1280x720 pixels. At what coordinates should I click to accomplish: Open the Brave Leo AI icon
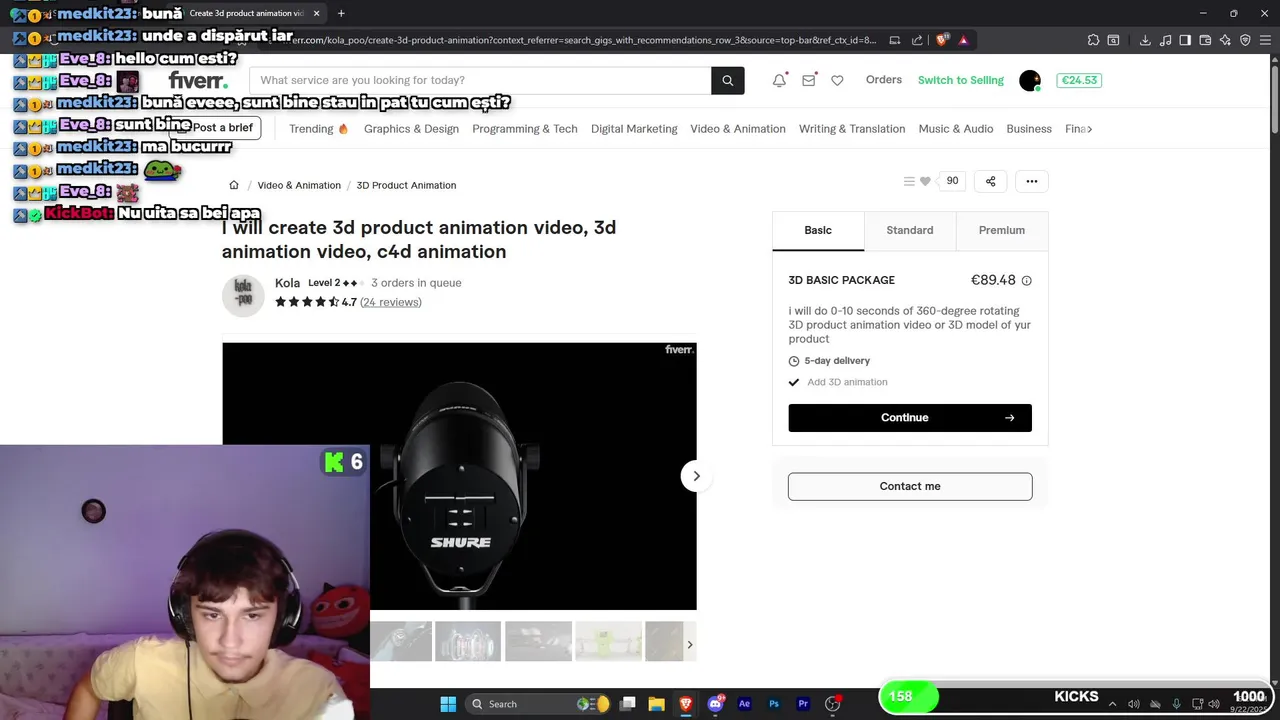[x=1225, y=40]
